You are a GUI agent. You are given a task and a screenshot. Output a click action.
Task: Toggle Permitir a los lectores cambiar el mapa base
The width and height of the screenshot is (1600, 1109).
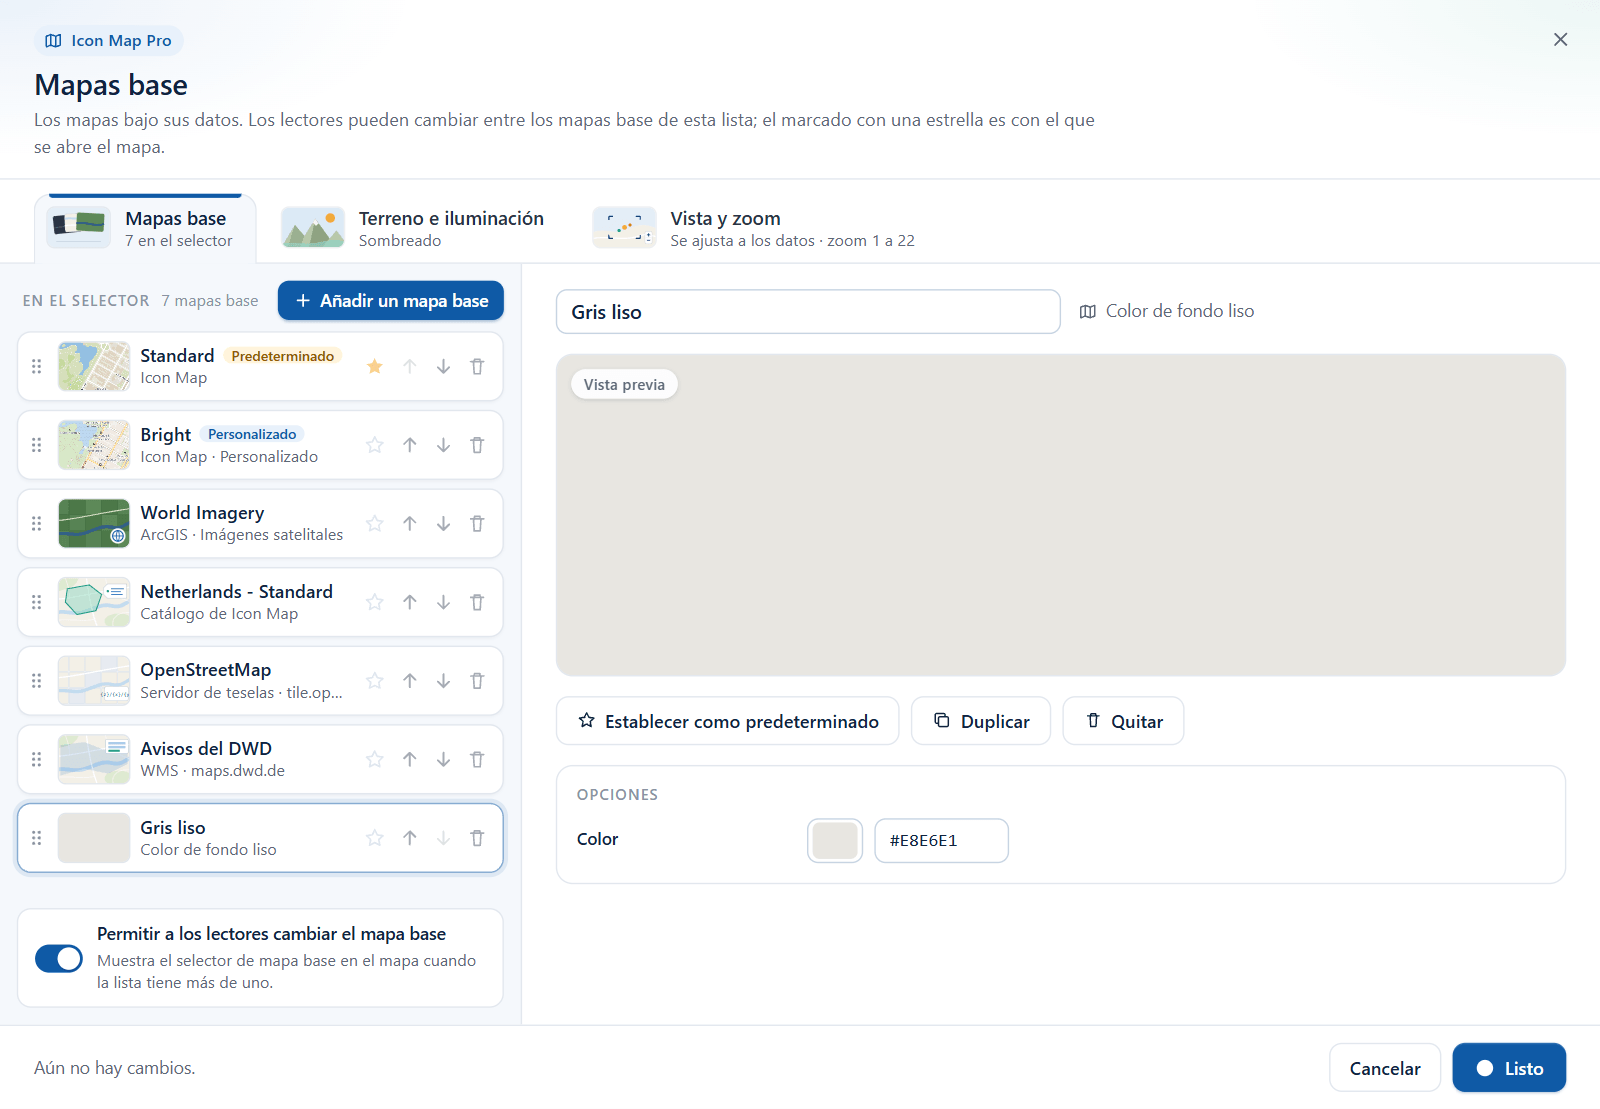[x=59, y=958]
